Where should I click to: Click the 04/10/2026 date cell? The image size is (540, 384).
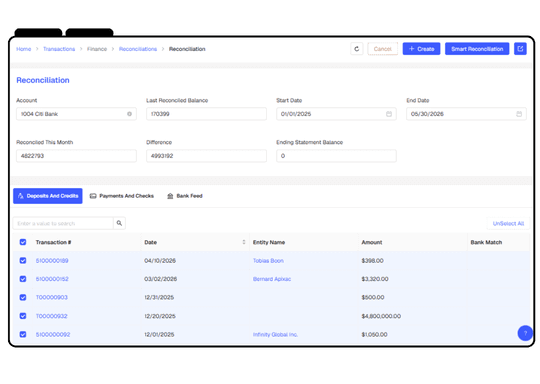pyautogui.click(x=160, y=261)
